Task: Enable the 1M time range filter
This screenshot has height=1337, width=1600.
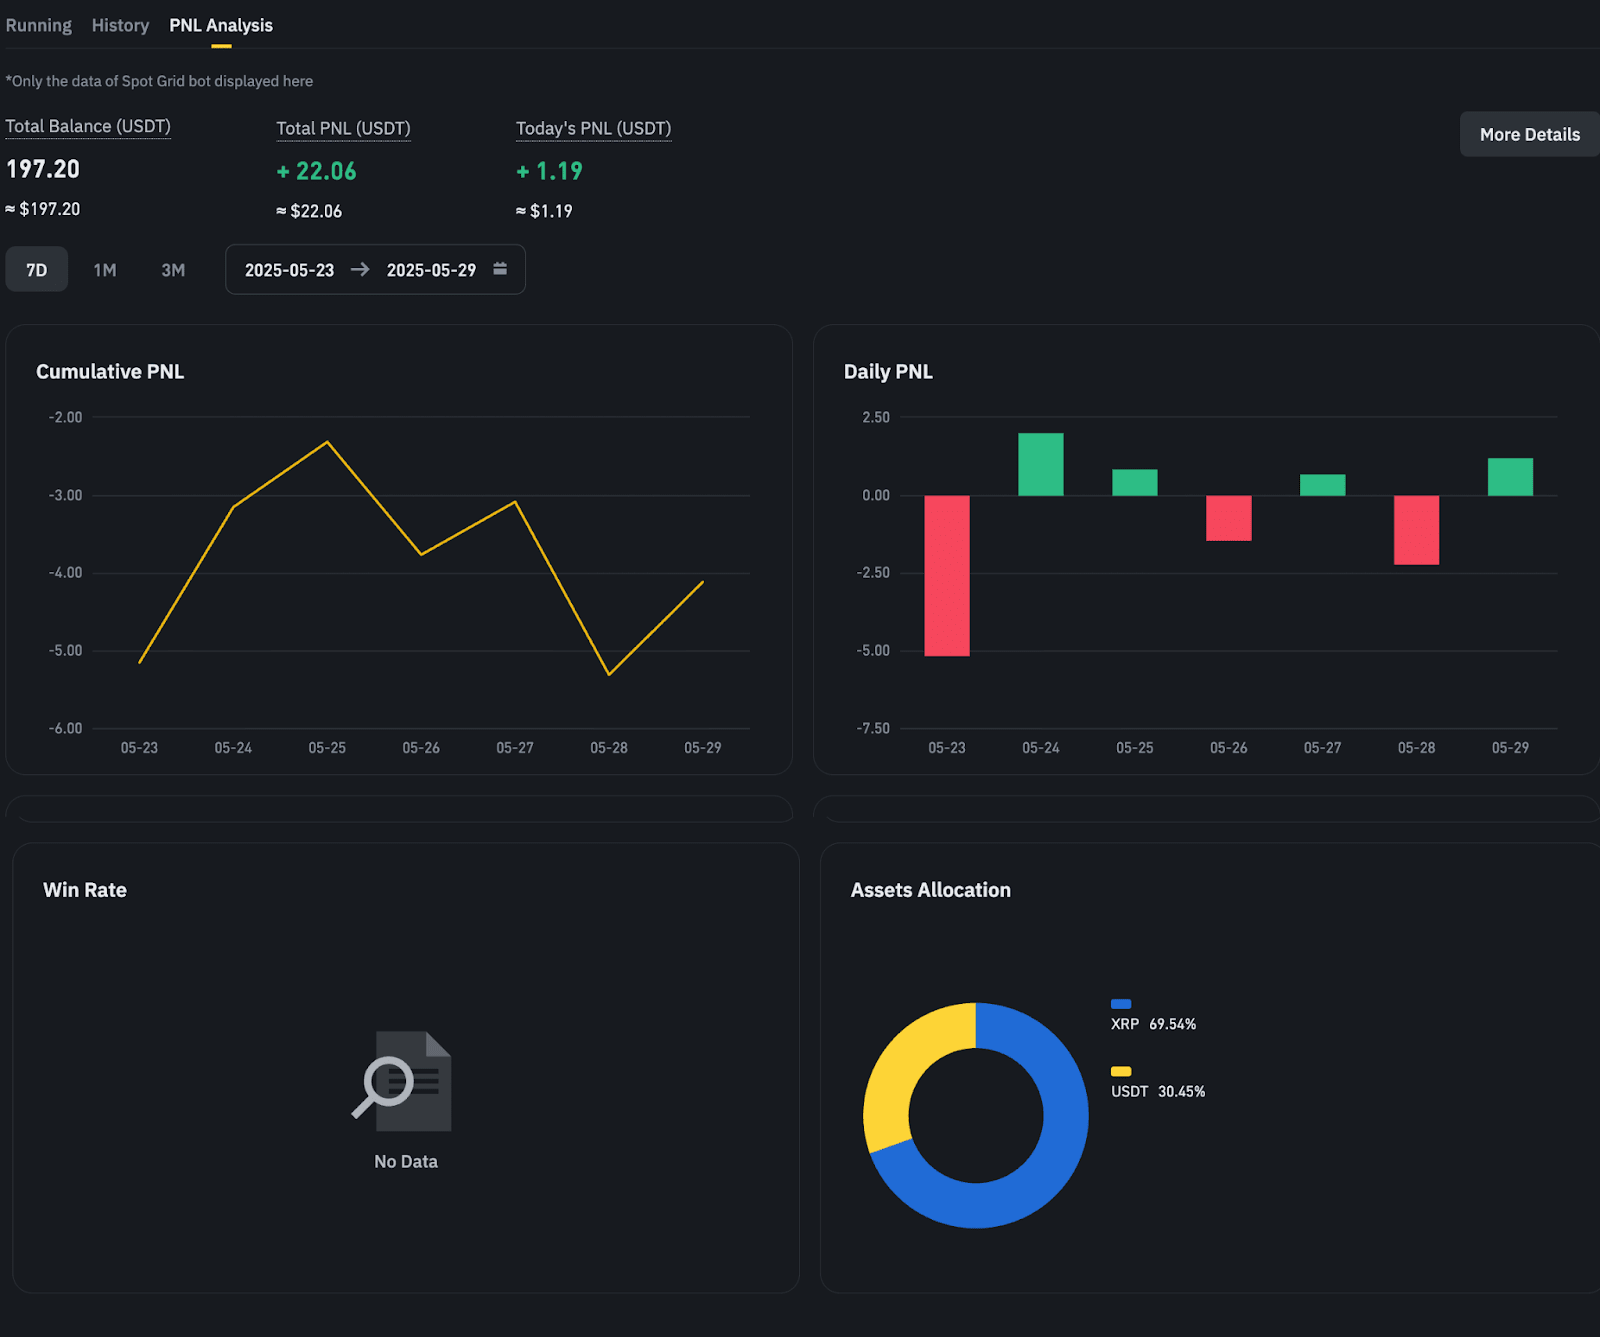Action: pyautogui.click(x=104, y=269)
